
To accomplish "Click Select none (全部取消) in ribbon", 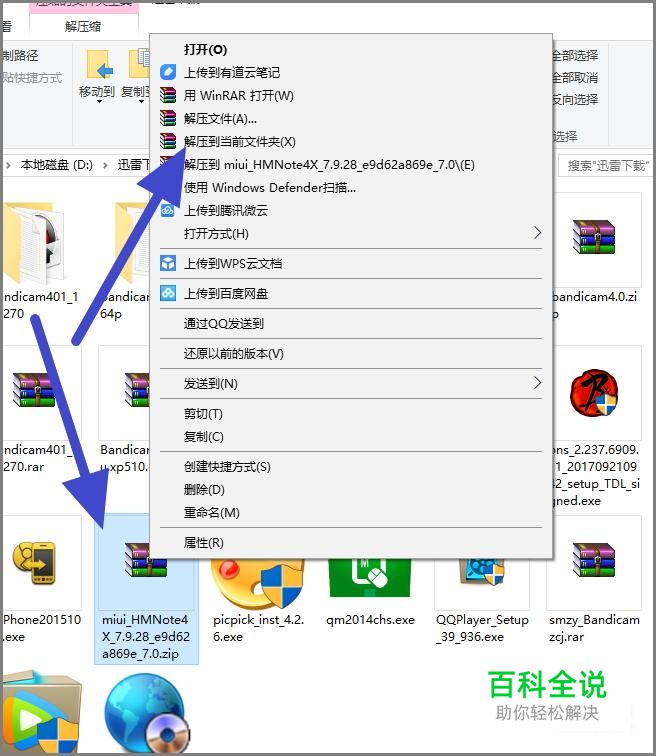I will 575,78.
